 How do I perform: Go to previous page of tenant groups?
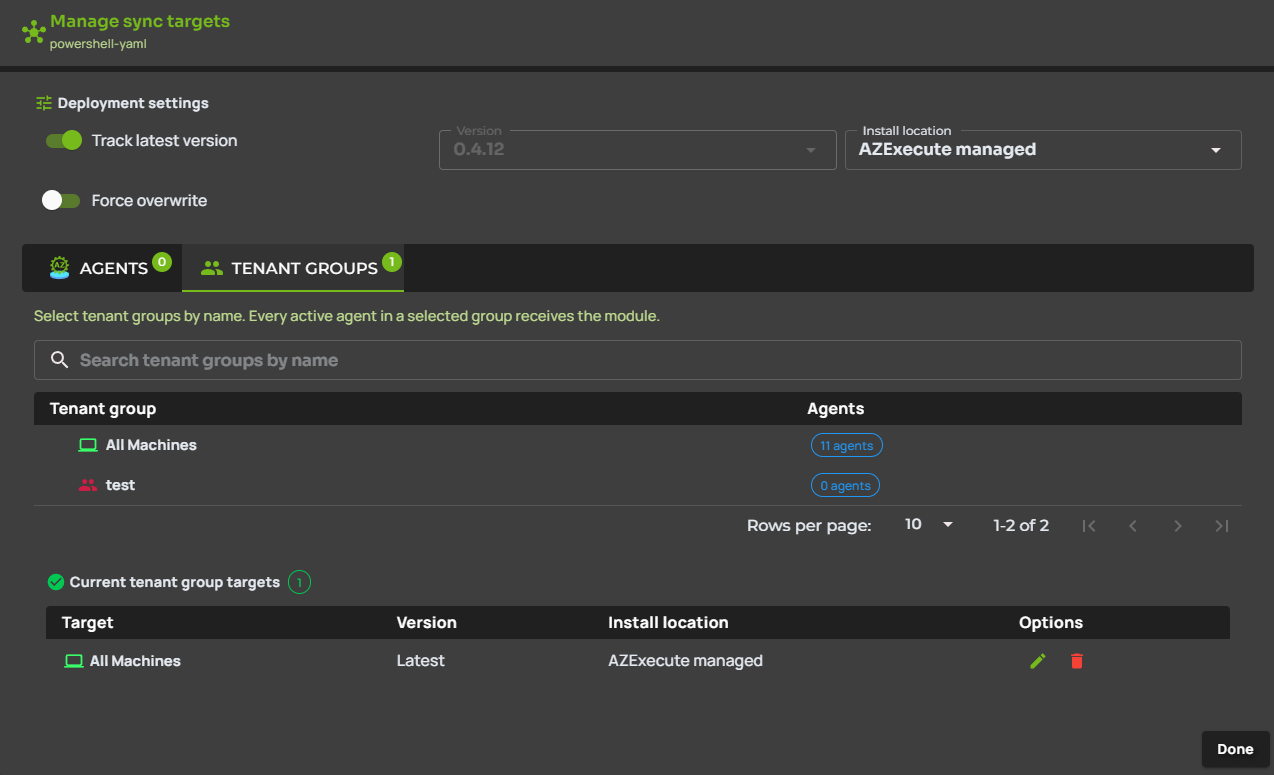click(1133, 526)
